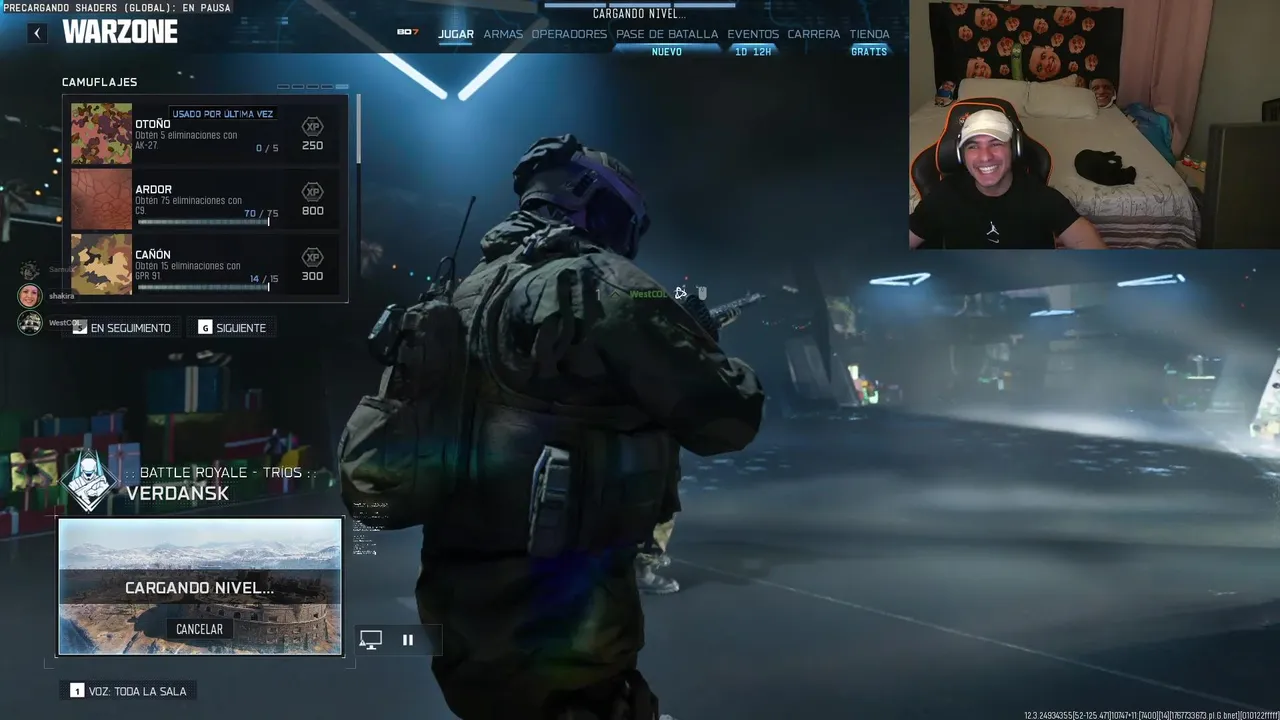The height and width of the screenshot is (720, 1280).
Task: Click the streamer webcam overlay
Action: pyautogui.click(x=1094, y=124)
